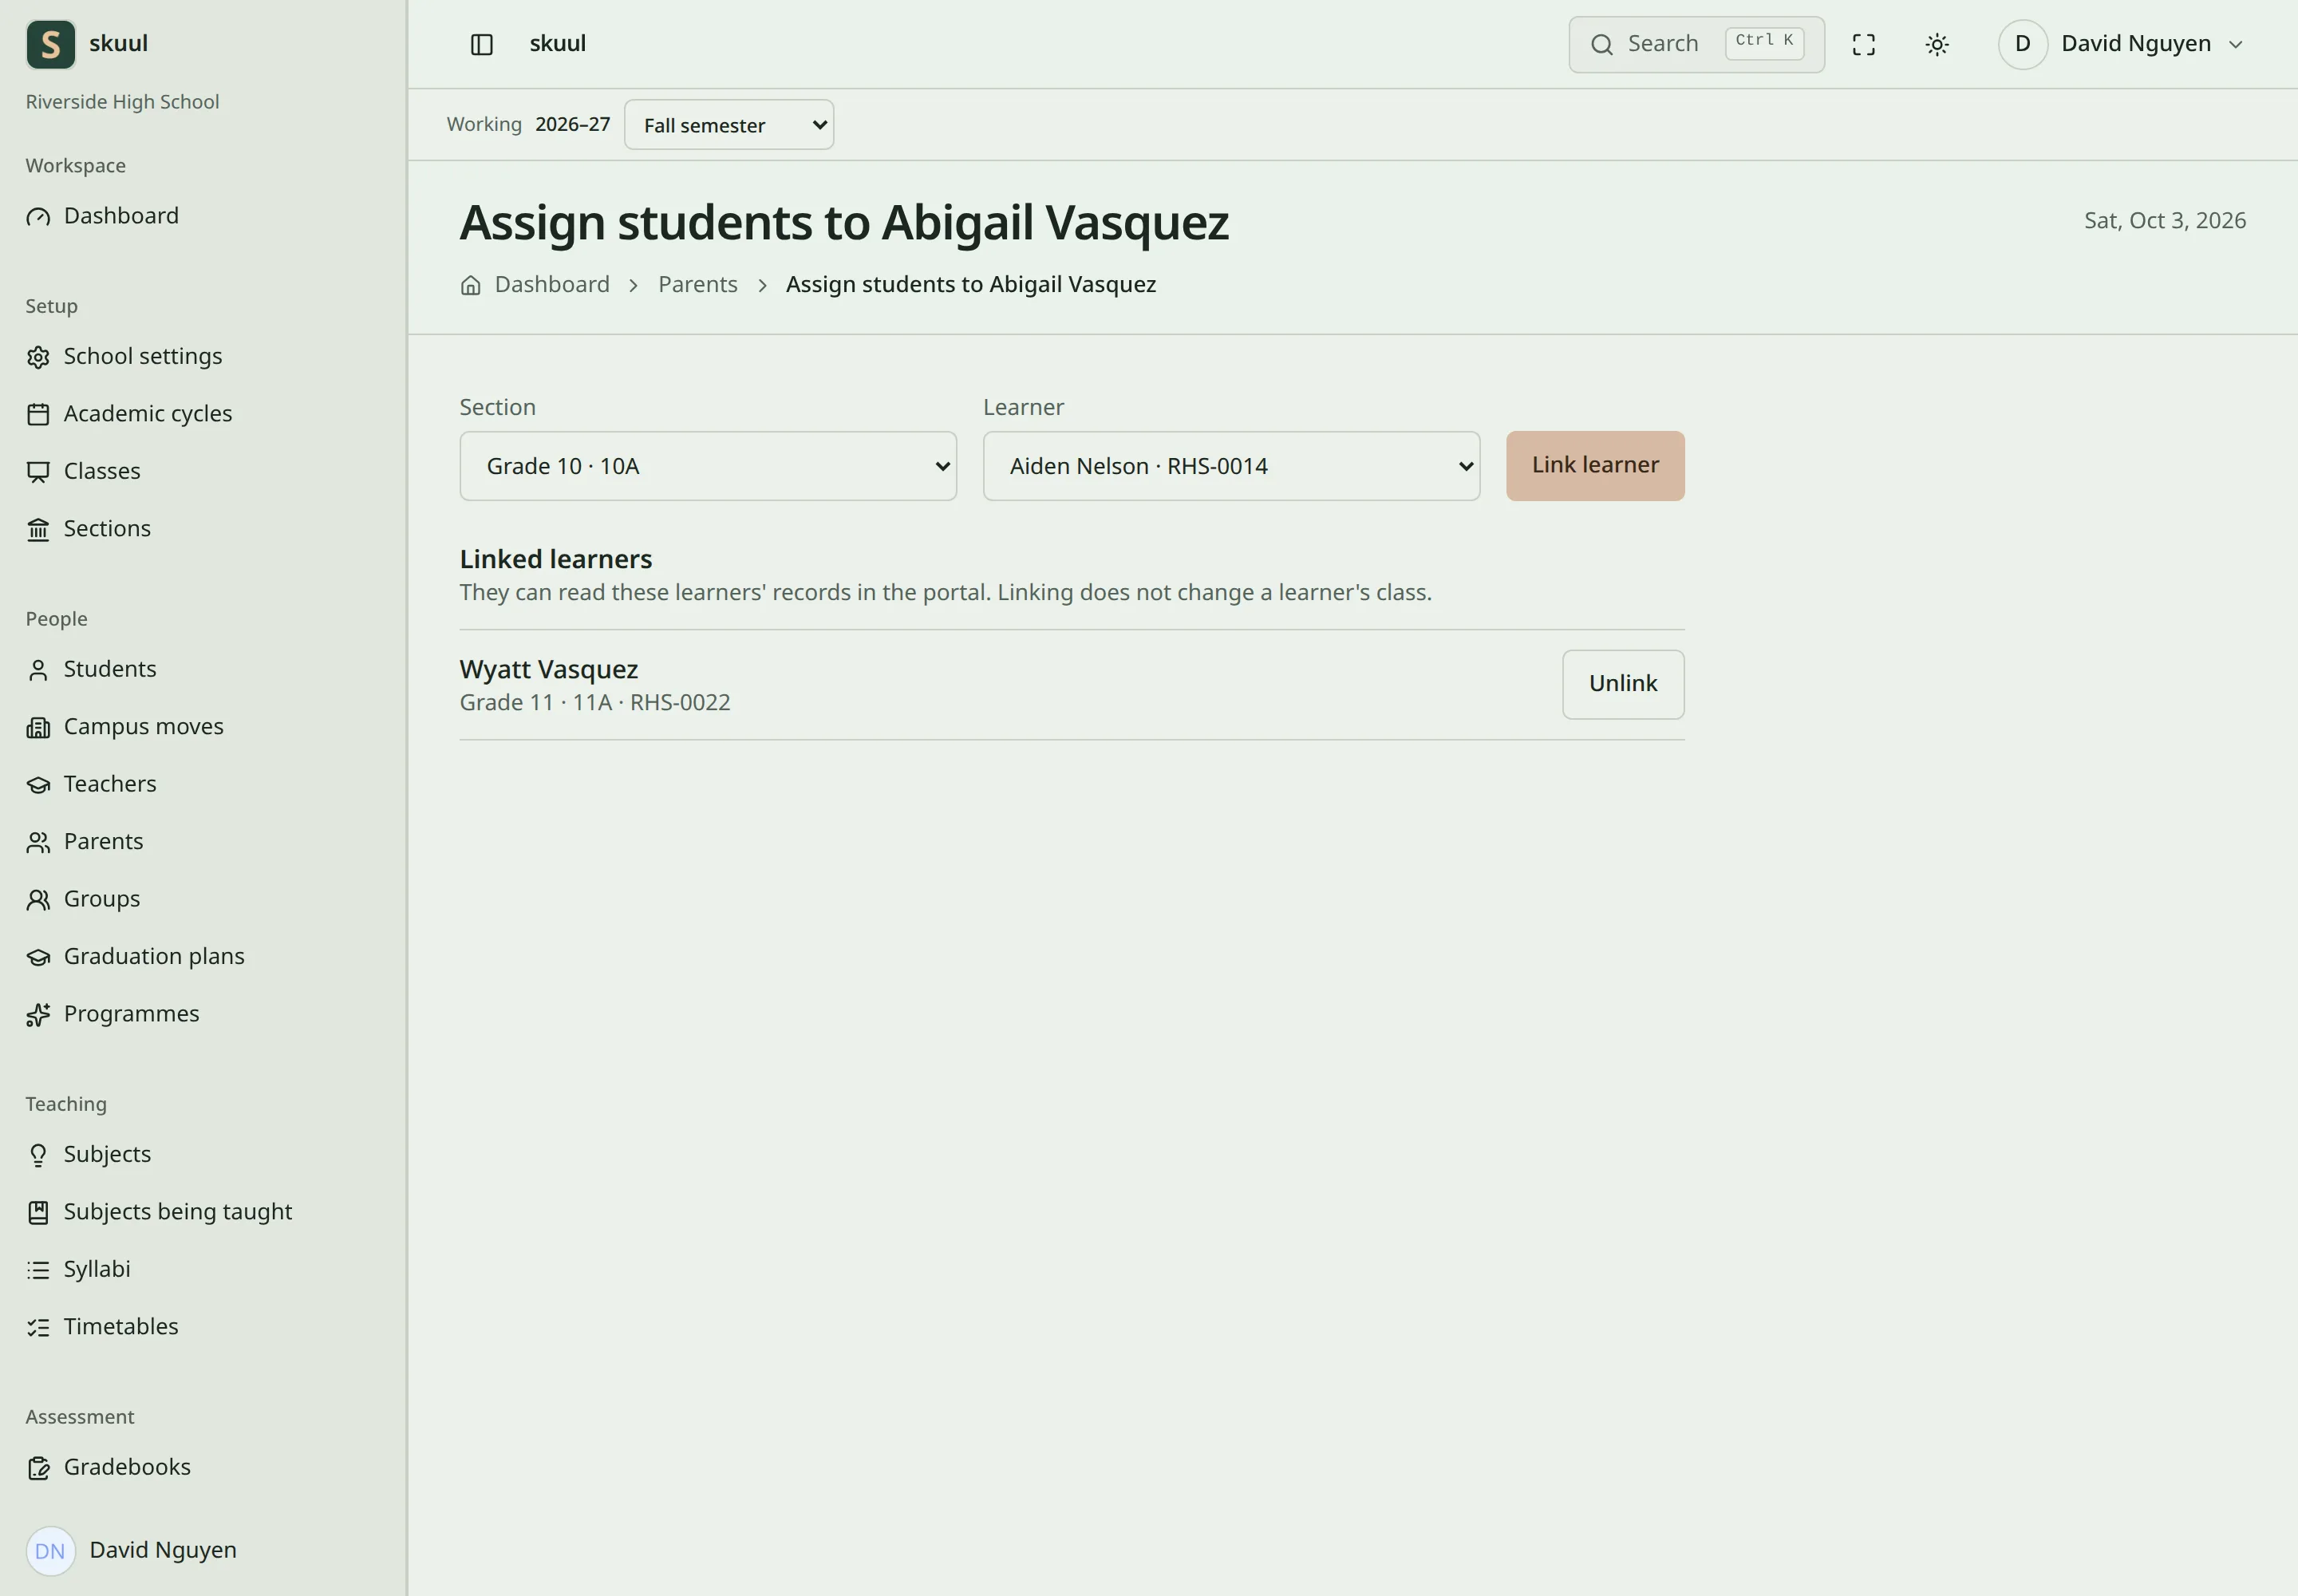
Task: Open Subjects being taught
Action: (203, 1212)
